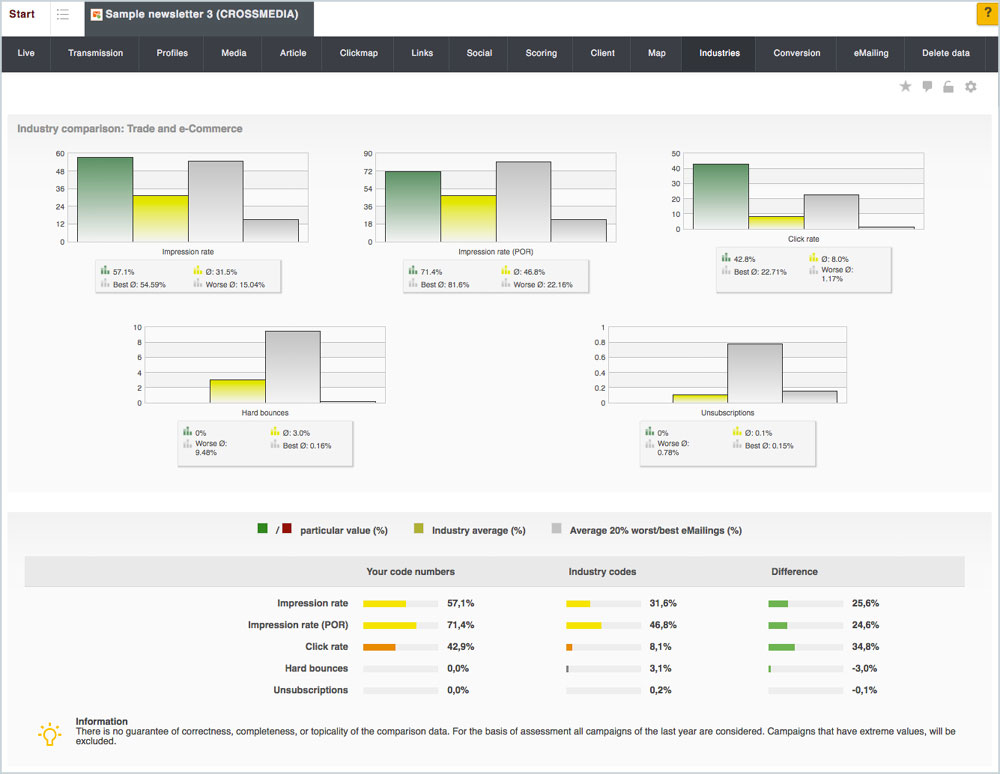
Task: Click the lightbulb Information icon
Action: [x=50, y=735]
